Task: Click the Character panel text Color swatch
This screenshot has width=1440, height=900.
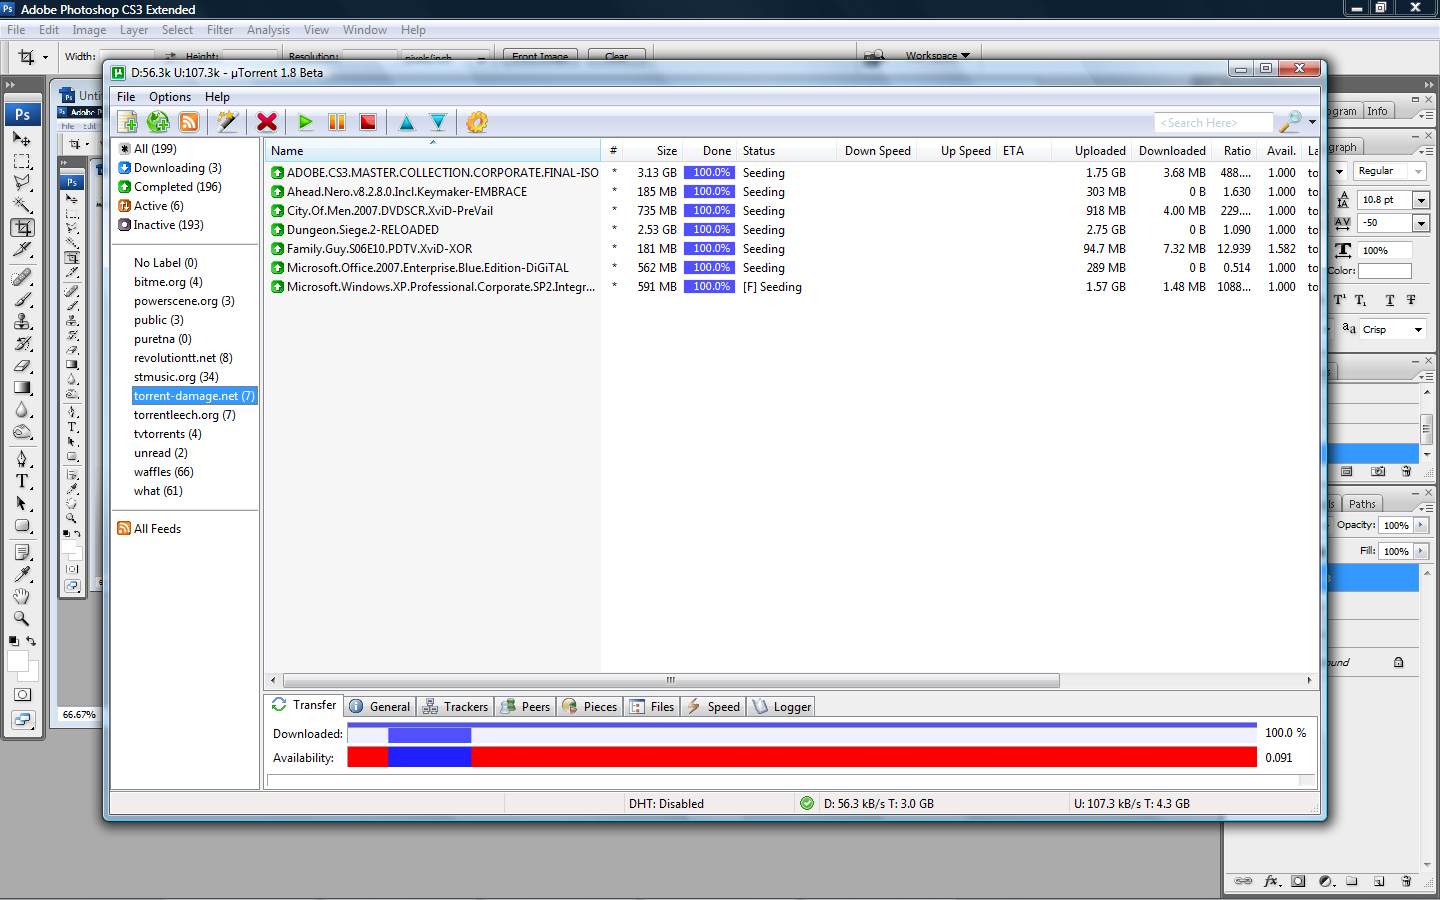Action: [1384, 271]
